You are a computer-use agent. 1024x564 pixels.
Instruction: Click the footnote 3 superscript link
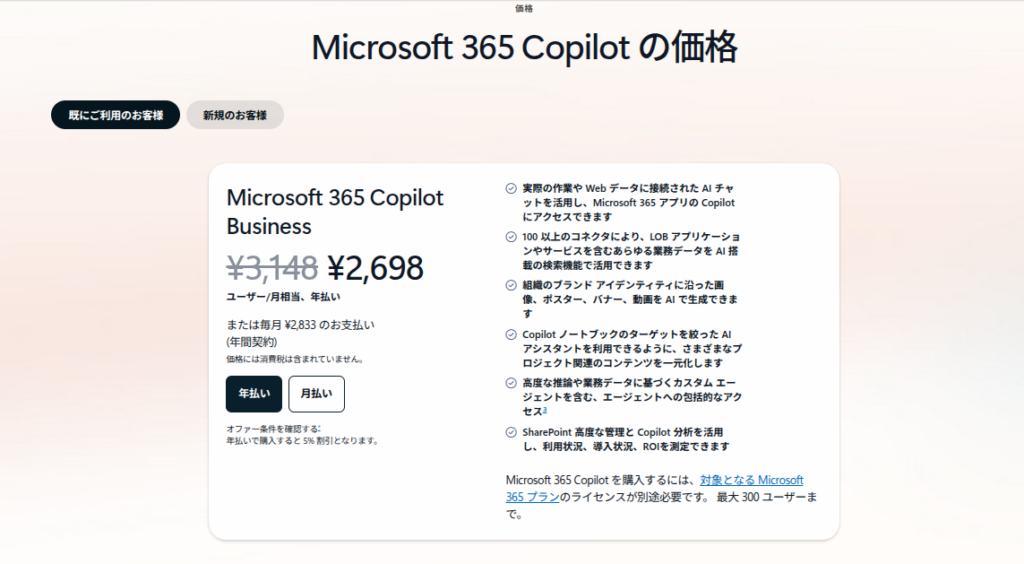544,409
